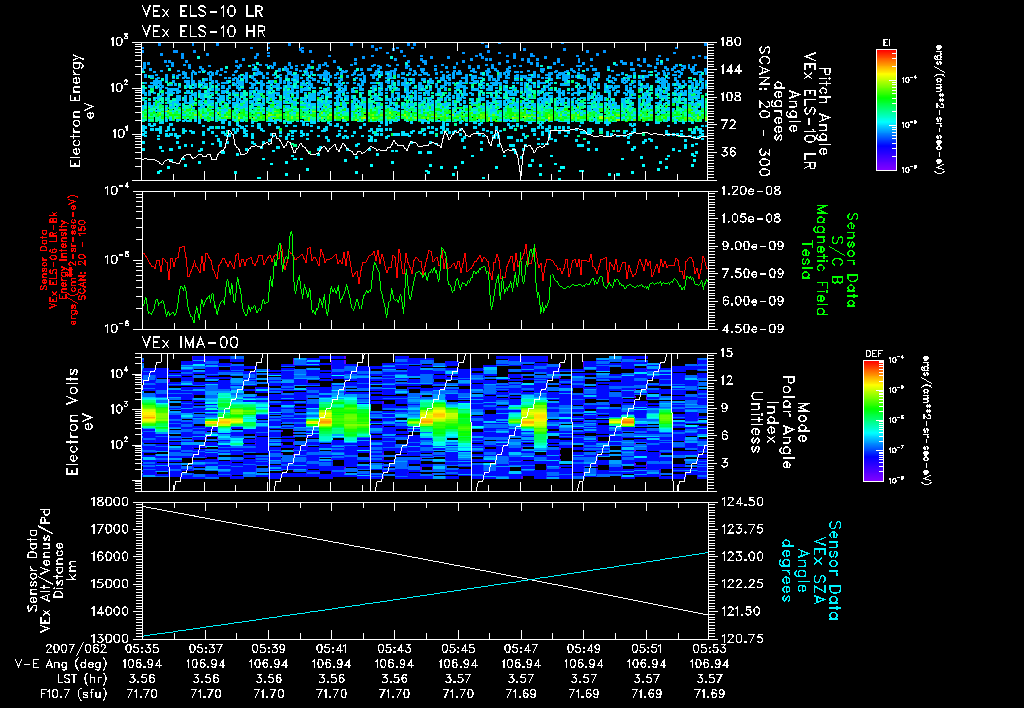Click the polar angle index tick 12
The image size is (1024, 708).
point(727,380)
